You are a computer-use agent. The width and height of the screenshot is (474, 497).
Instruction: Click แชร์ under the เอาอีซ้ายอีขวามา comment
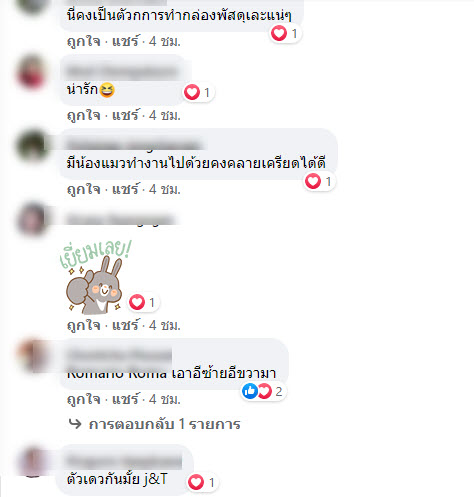pos(125,399)
